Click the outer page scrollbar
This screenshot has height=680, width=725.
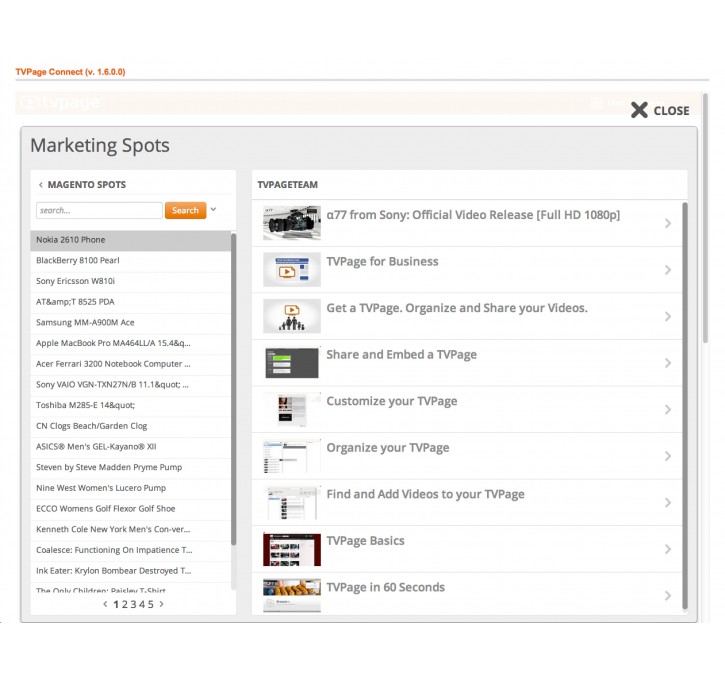(705, 217)
